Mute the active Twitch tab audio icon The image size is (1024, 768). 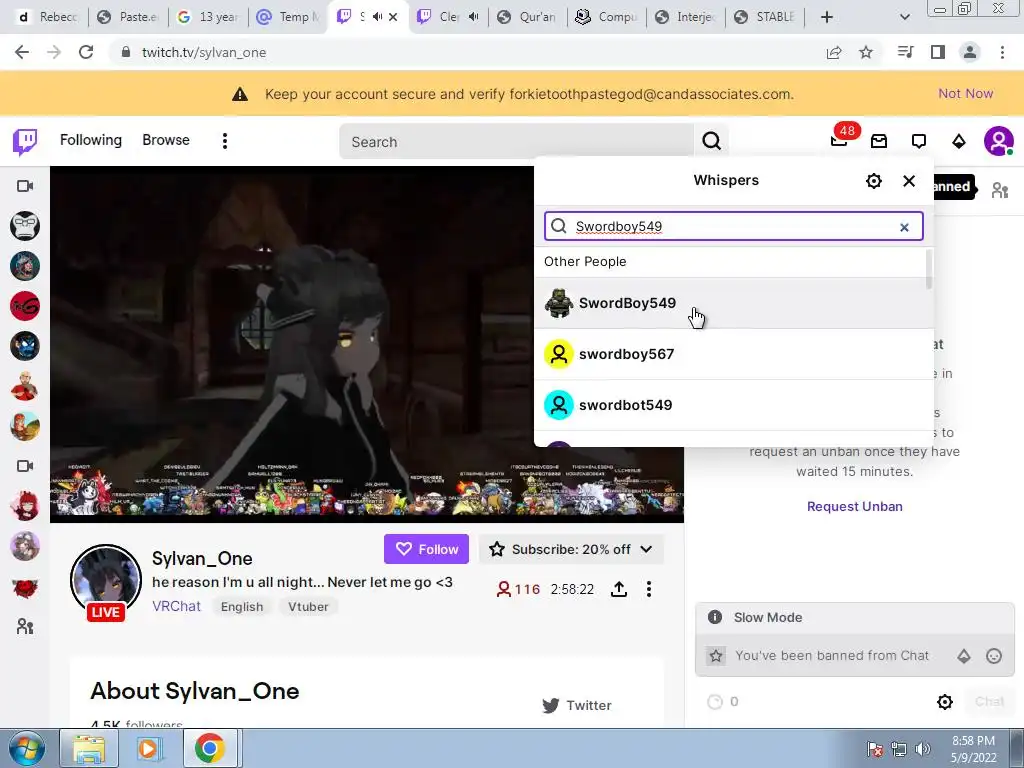tap(377, 17)
